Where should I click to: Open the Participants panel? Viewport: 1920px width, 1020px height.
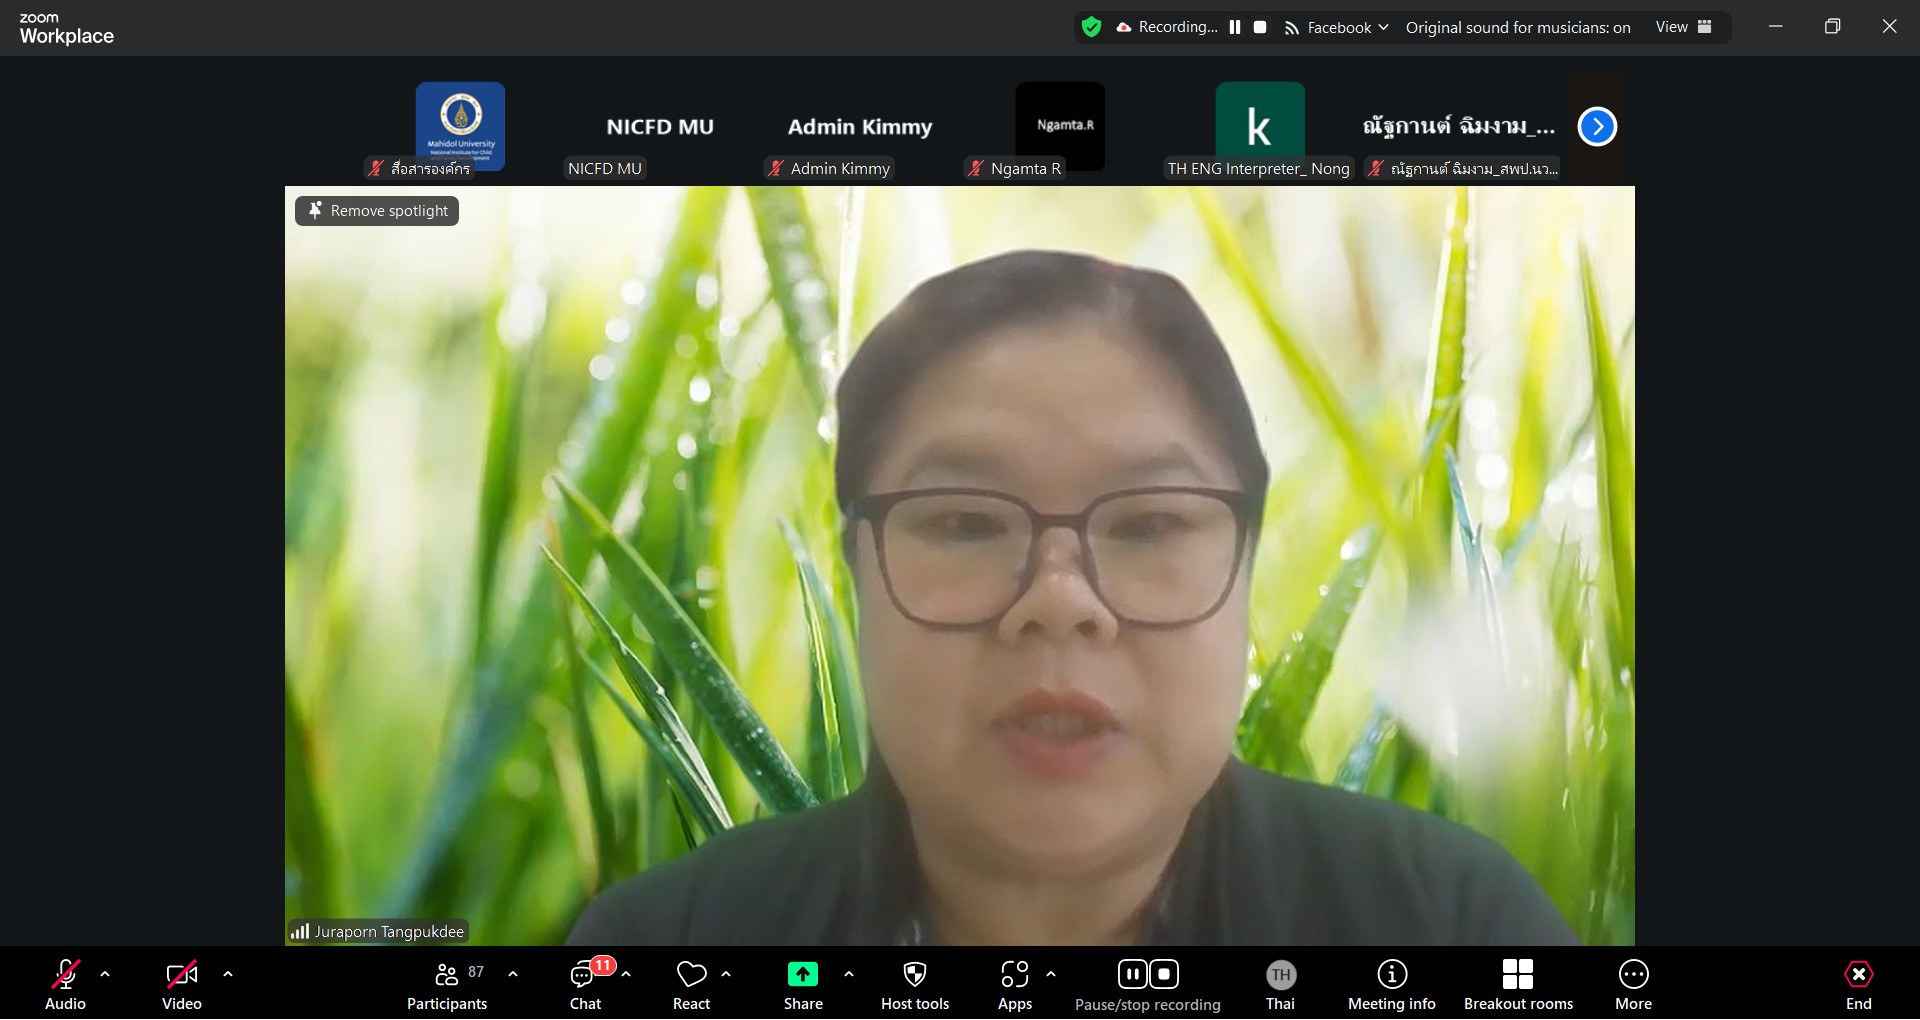[447, 985]
